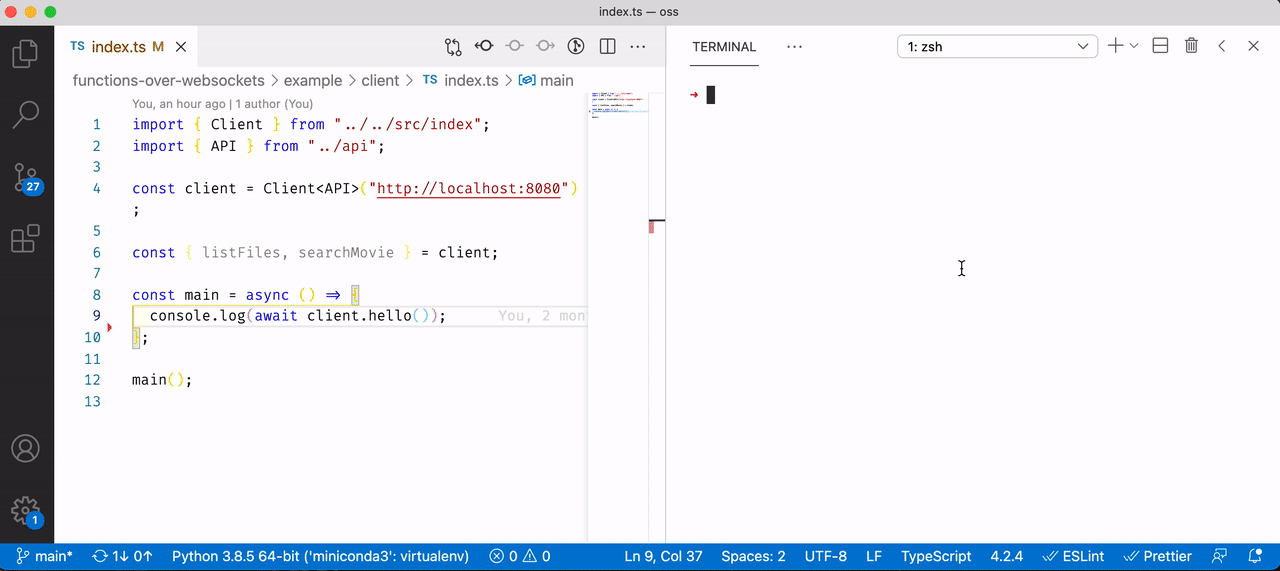
Task: Synchronize changes 1↓ 0↑ in status bar
Action: 122,556
